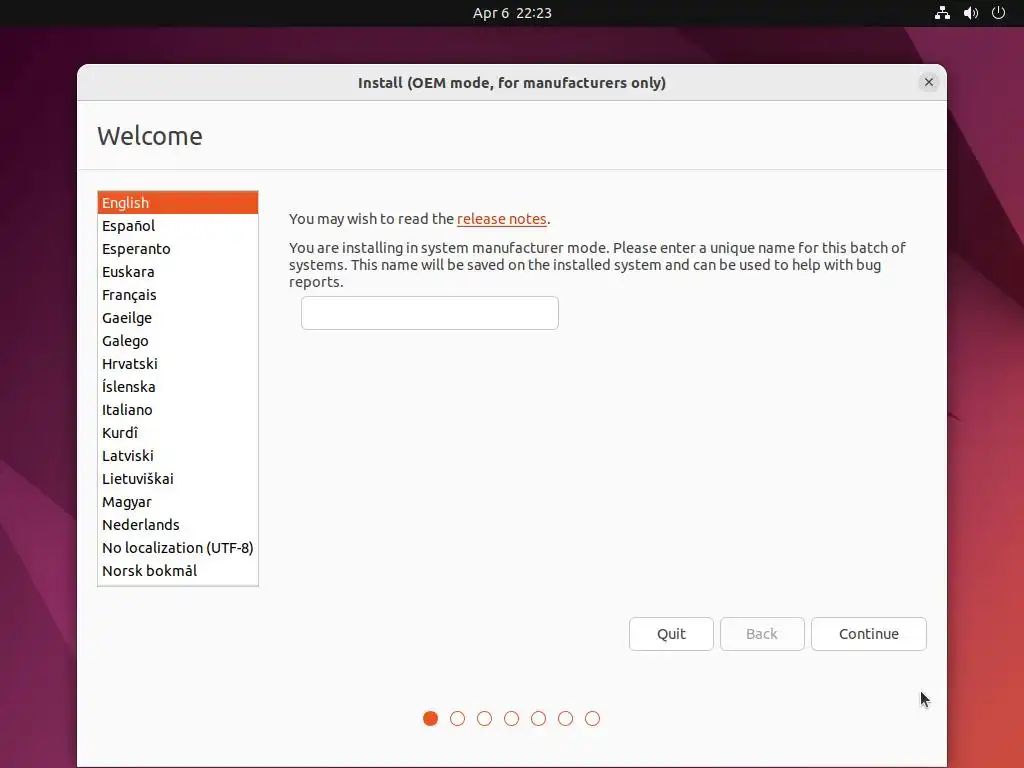This screenshot has height=768, width=1024.
Task: Select Nederlands in the language list
Action: (x=178, y=524)
